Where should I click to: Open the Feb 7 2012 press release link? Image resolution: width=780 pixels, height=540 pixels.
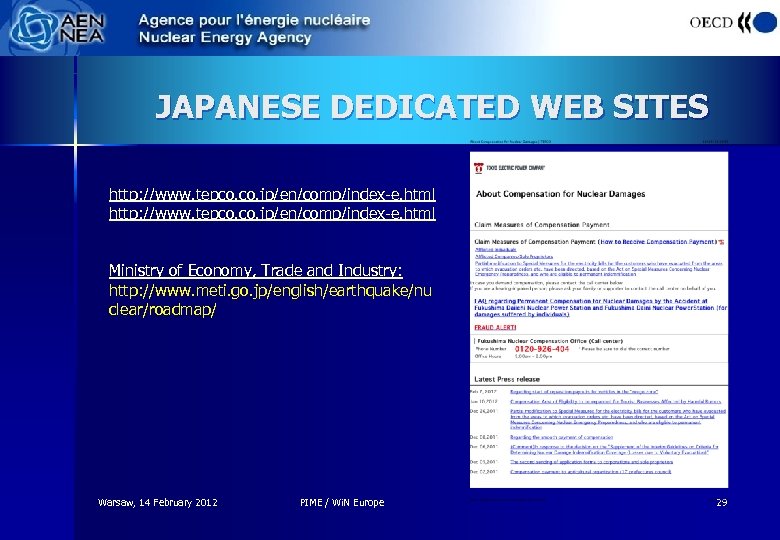584,392
